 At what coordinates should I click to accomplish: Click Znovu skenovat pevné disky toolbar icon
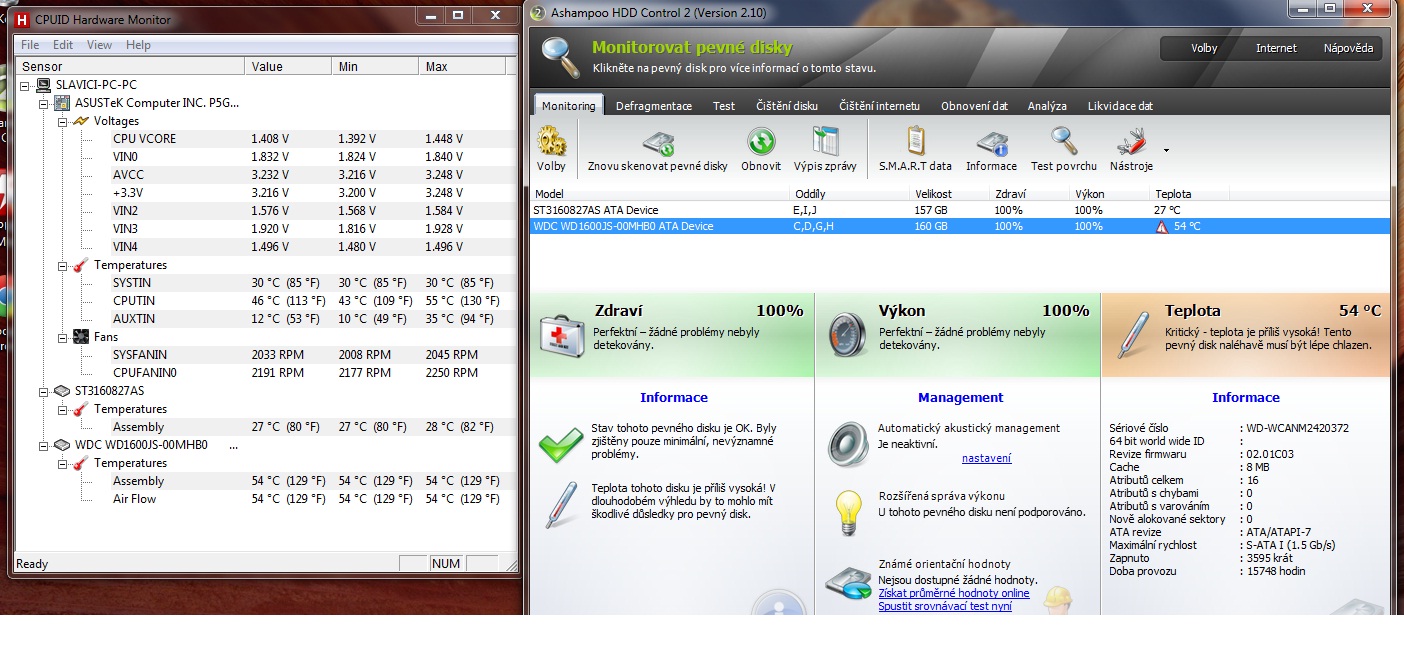click(x=658, y=142)
